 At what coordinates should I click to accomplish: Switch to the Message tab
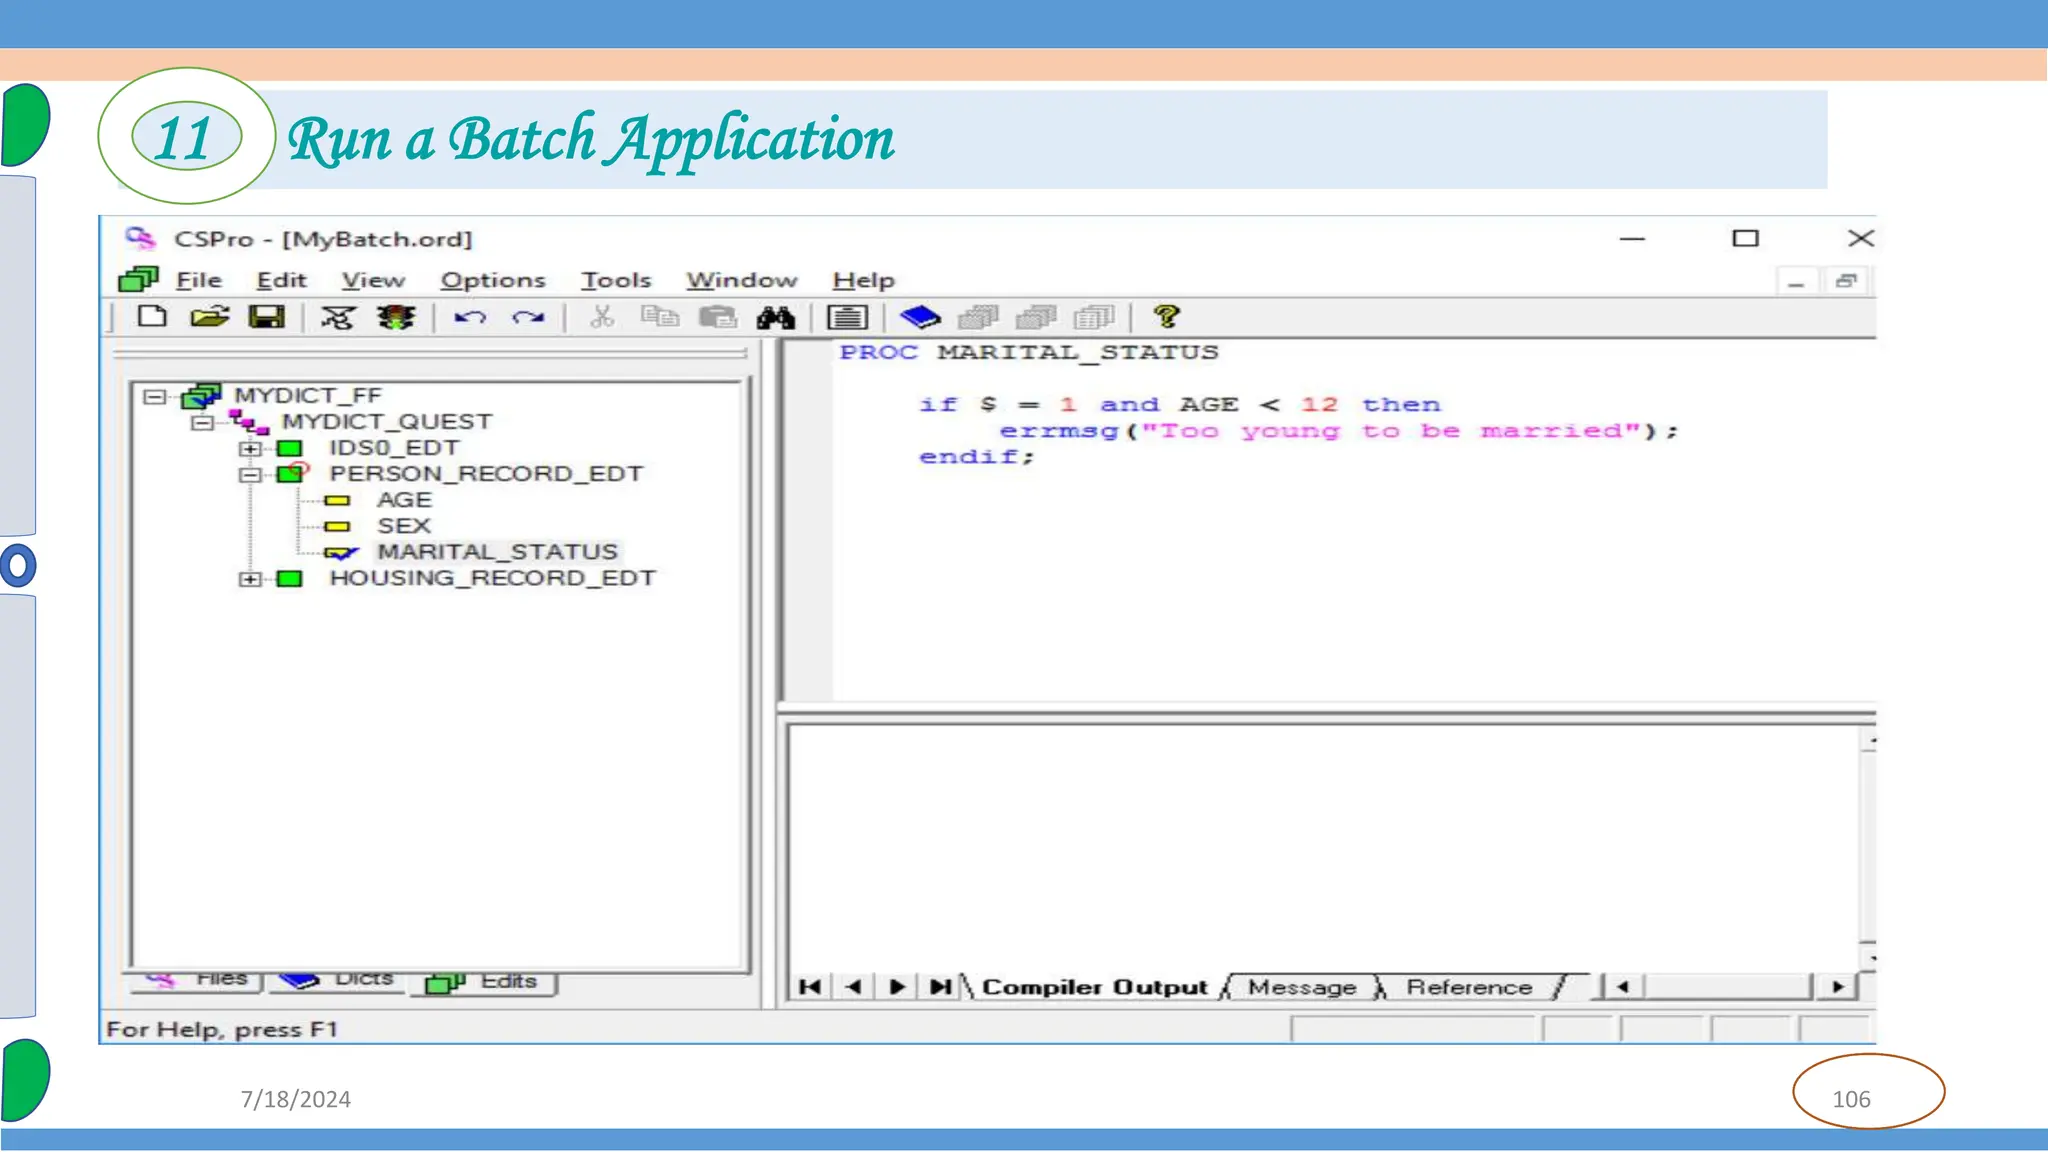[1302, 987]
